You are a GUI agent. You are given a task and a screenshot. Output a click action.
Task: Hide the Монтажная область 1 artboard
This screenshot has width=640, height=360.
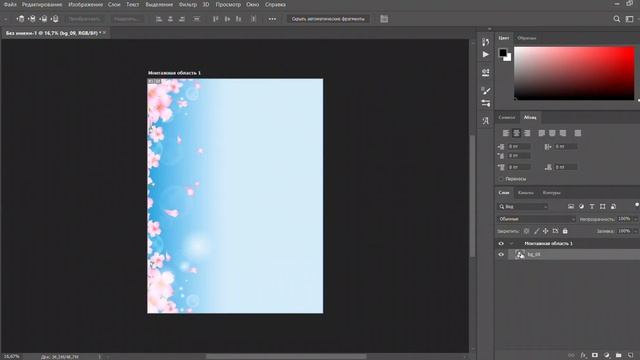click(x=501, y=244)
